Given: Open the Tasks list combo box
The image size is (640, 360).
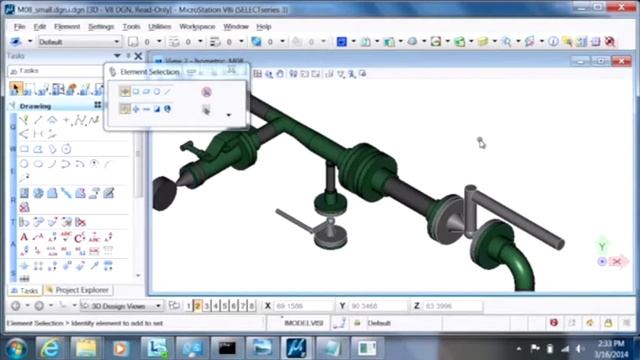Looking at the screenshot, I should pyautogui.click(x=55, y=71).
